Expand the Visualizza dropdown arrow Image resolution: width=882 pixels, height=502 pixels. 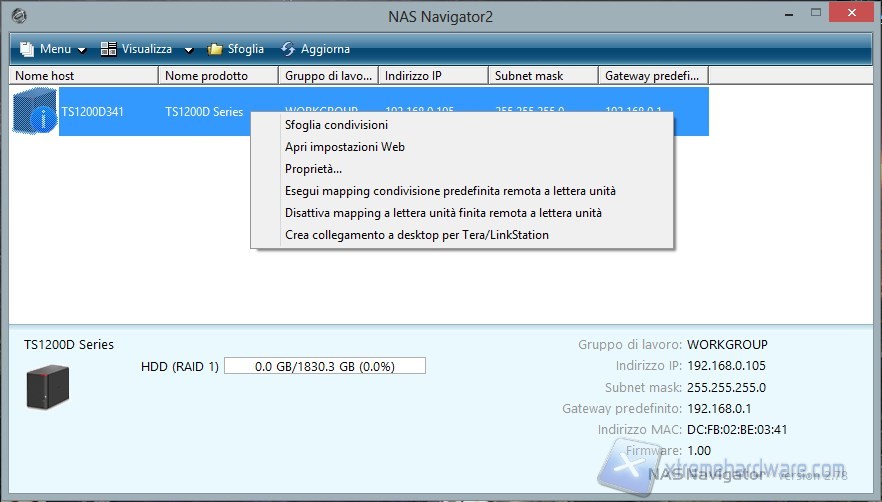(188, 50)
